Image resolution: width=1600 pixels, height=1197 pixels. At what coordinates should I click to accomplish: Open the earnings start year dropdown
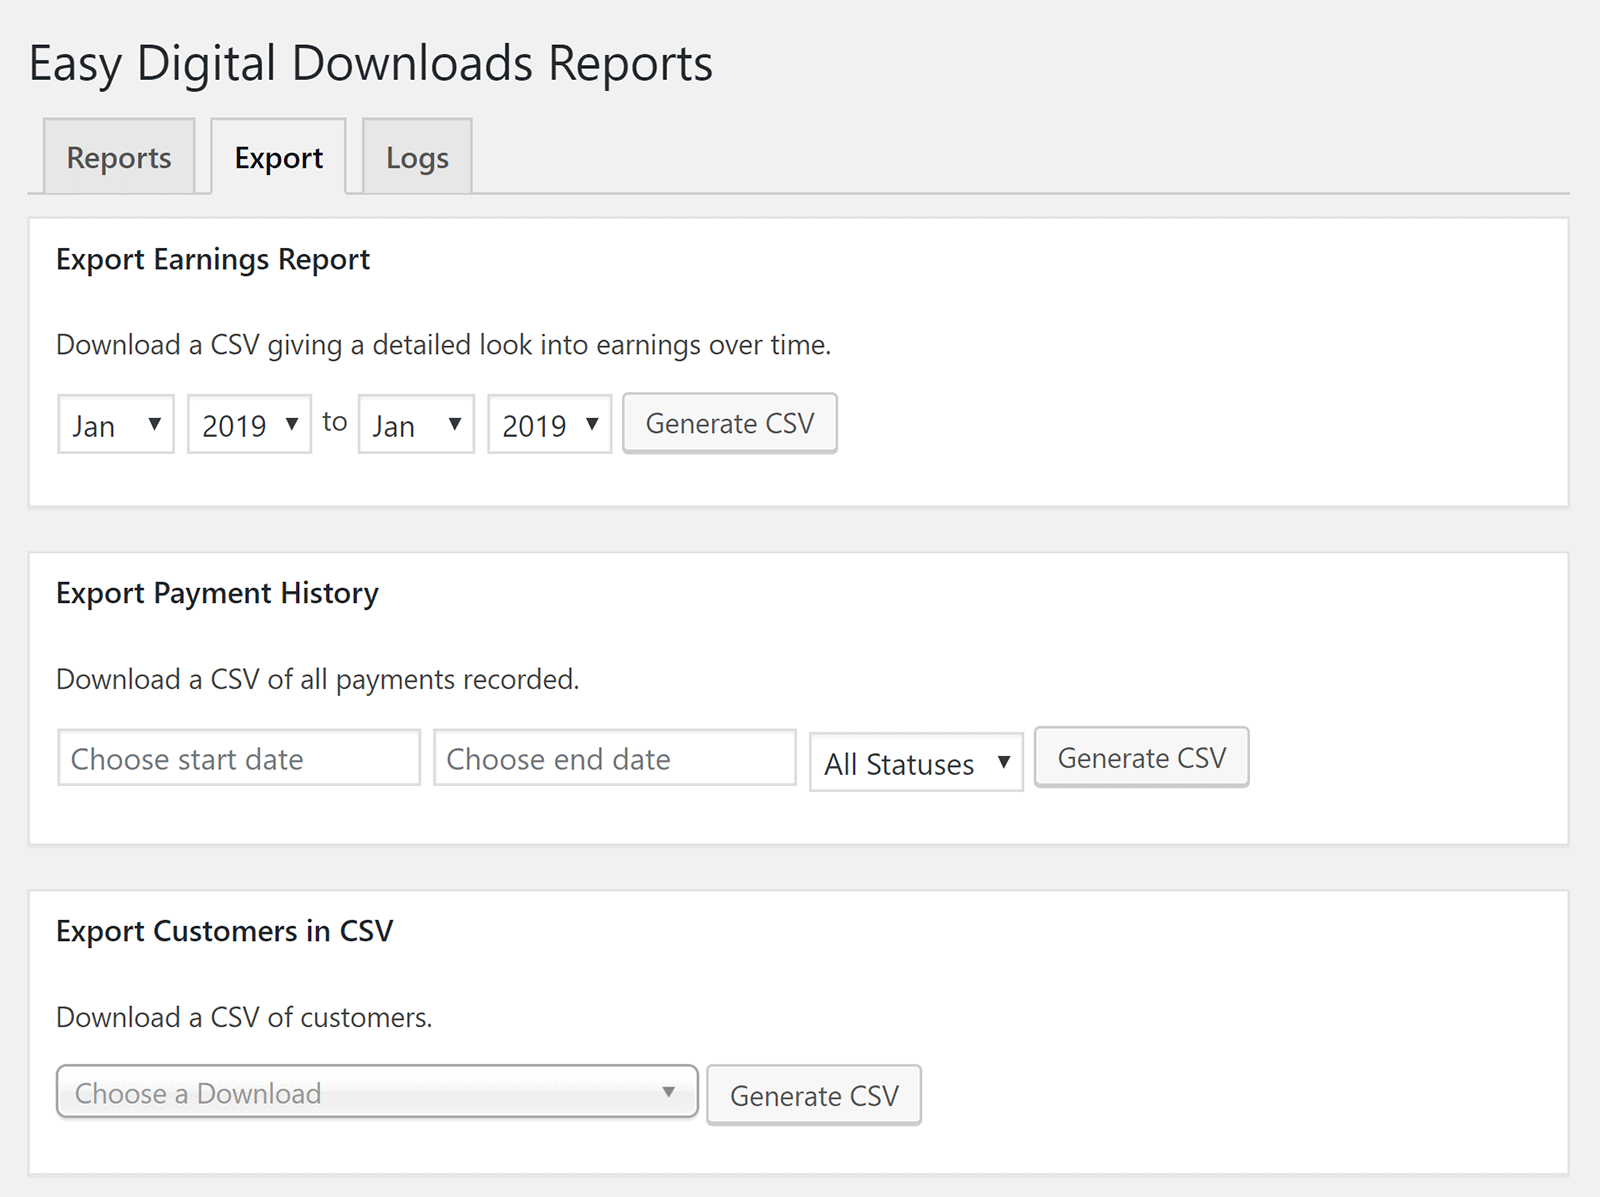(x=249, y=424)
